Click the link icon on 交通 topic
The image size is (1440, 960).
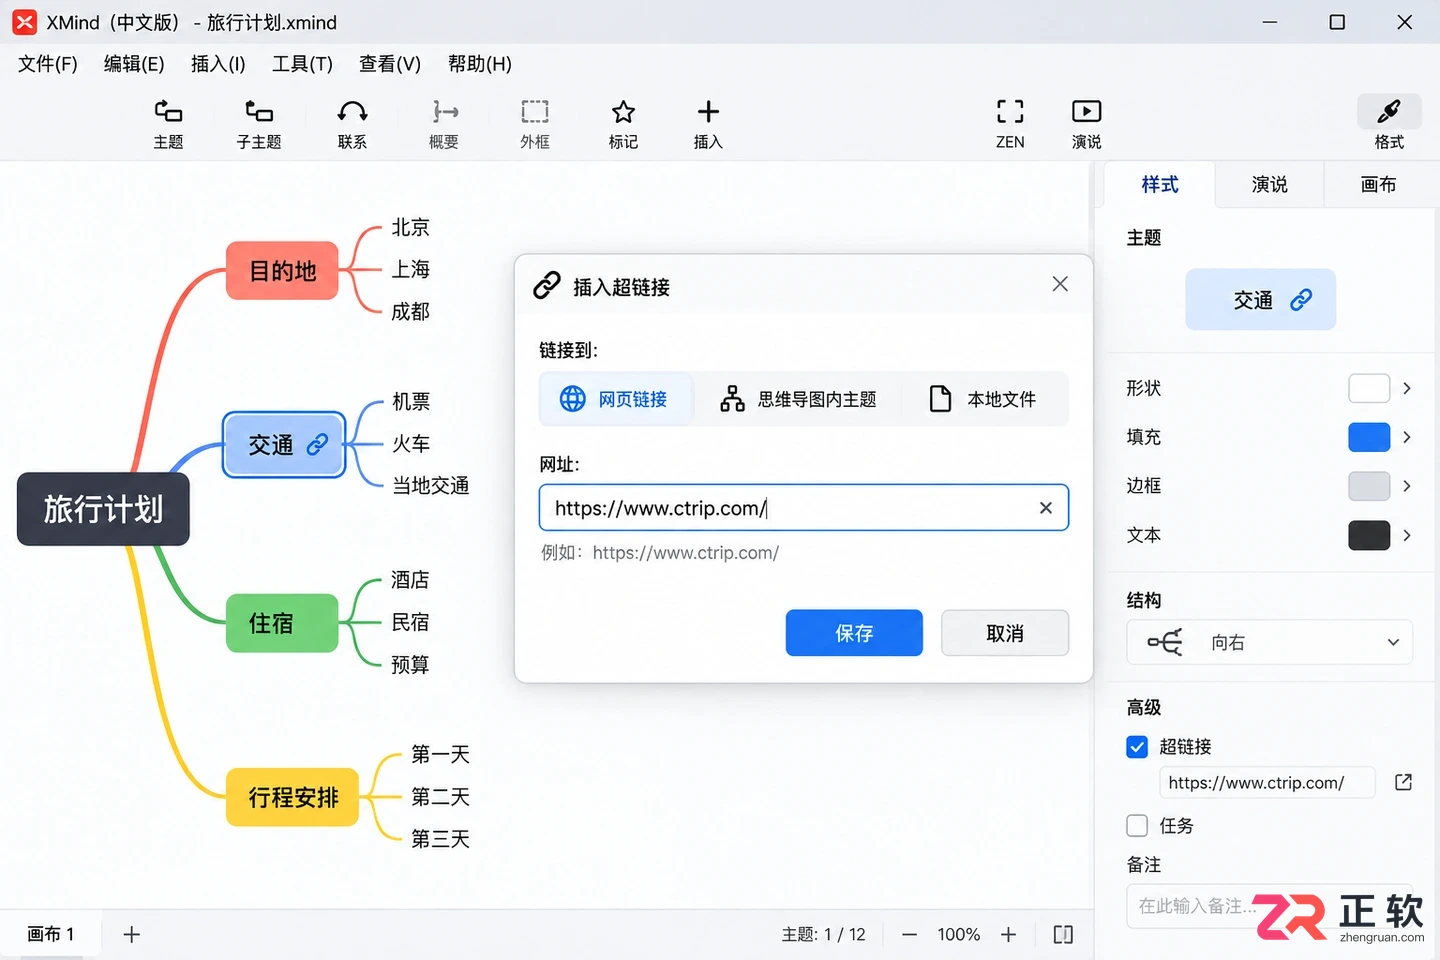317,445
